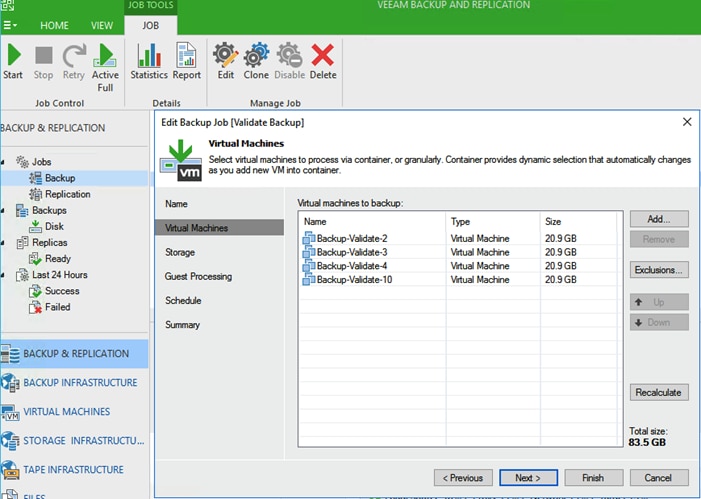Open the Exclusions... dialog

(x=659, y=270)
